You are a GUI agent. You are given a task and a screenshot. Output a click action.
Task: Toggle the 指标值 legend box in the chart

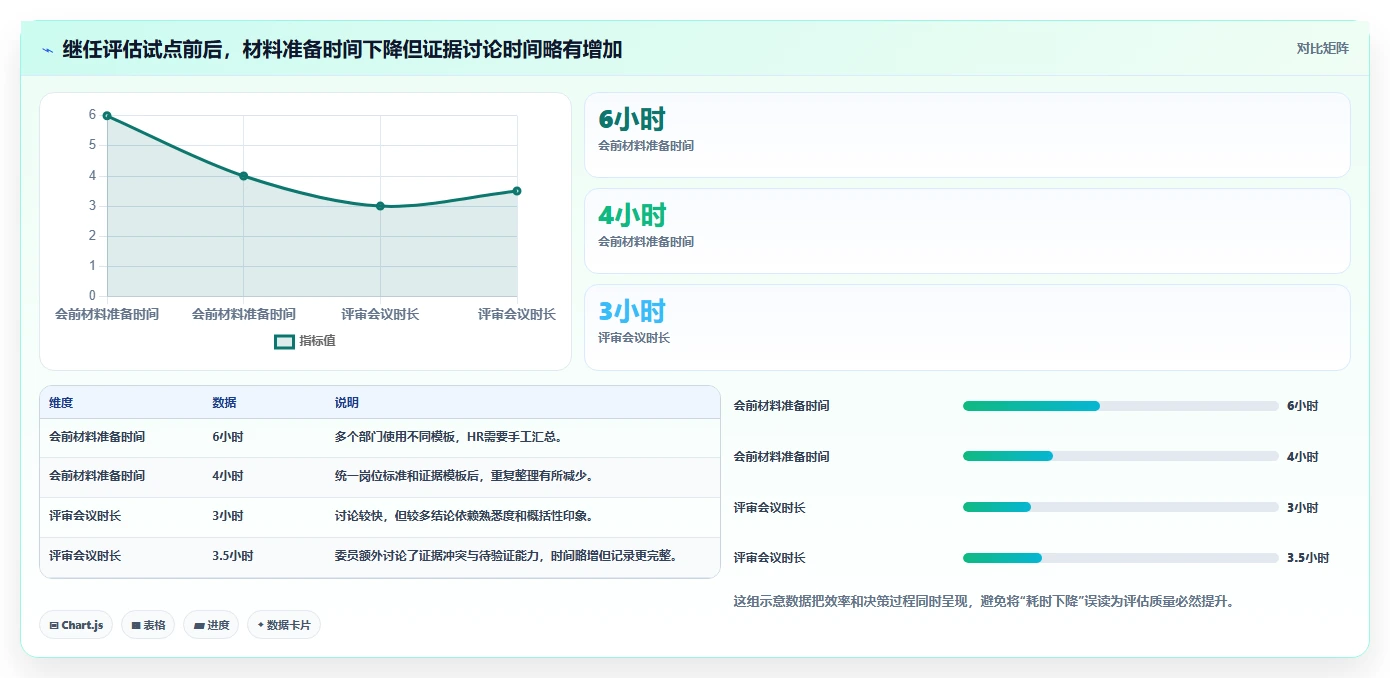tap(284, 341)
